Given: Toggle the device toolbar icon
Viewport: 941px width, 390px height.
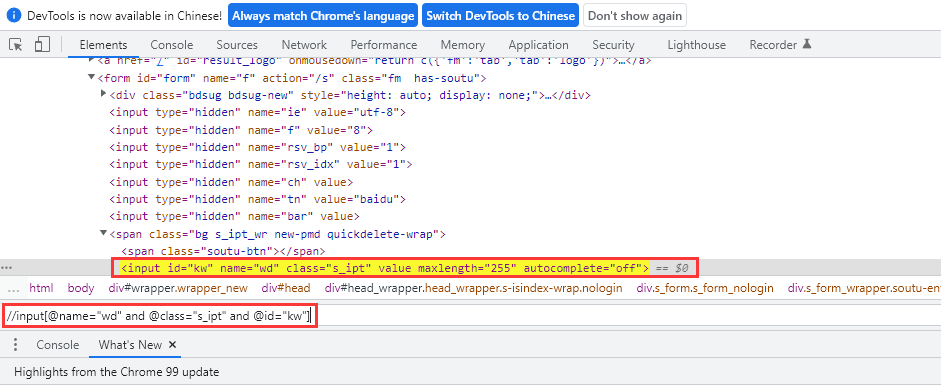Looking at the screenshot, I should click(x=41, y=44).
